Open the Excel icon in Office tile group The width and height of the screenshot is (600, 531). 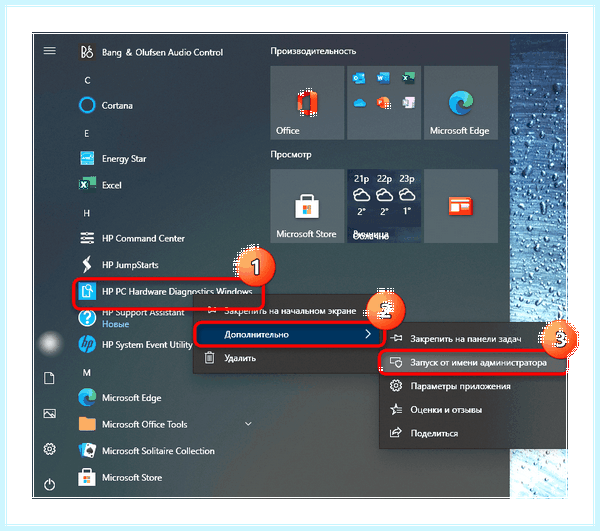(408, 78)
